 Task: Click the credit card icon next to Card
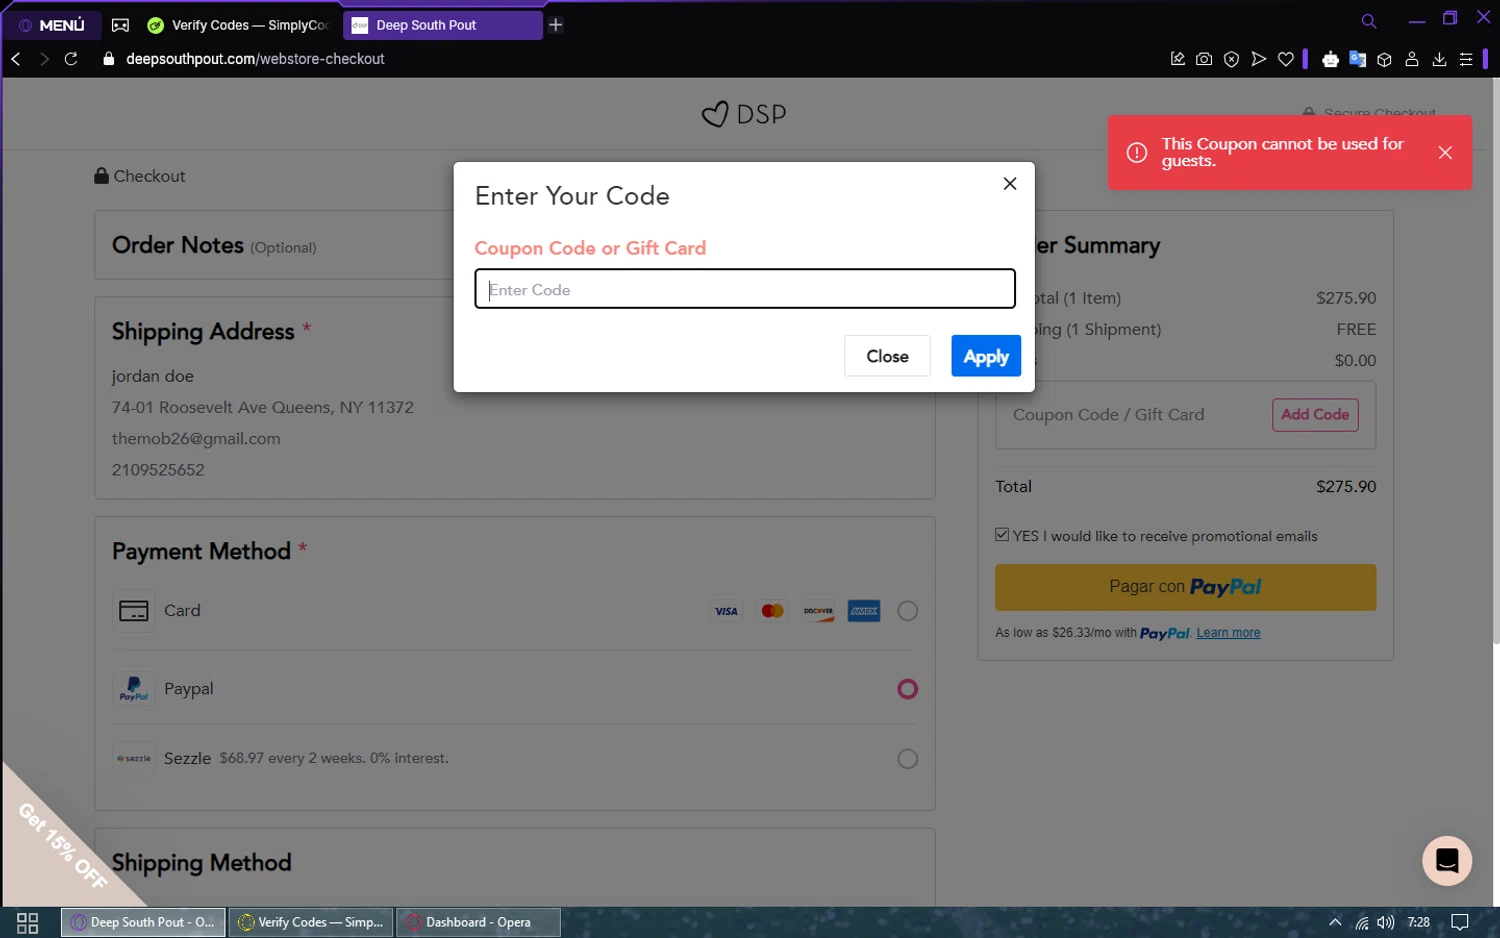[134, 611]
